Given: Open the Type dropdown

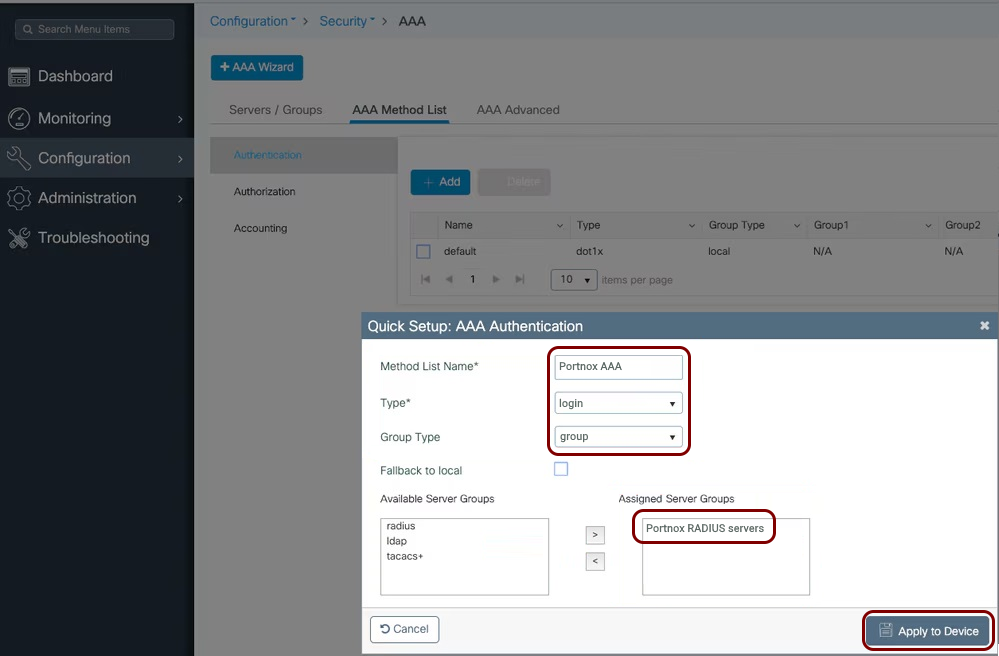Looking at the screenshot, I should point(619,403).
